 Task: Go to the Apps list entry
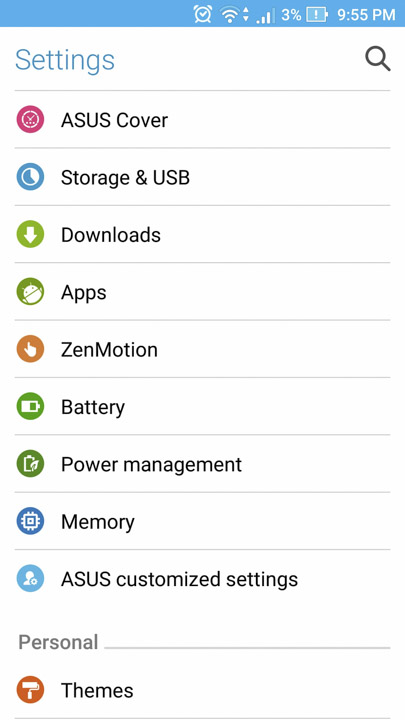coord(202,292)
